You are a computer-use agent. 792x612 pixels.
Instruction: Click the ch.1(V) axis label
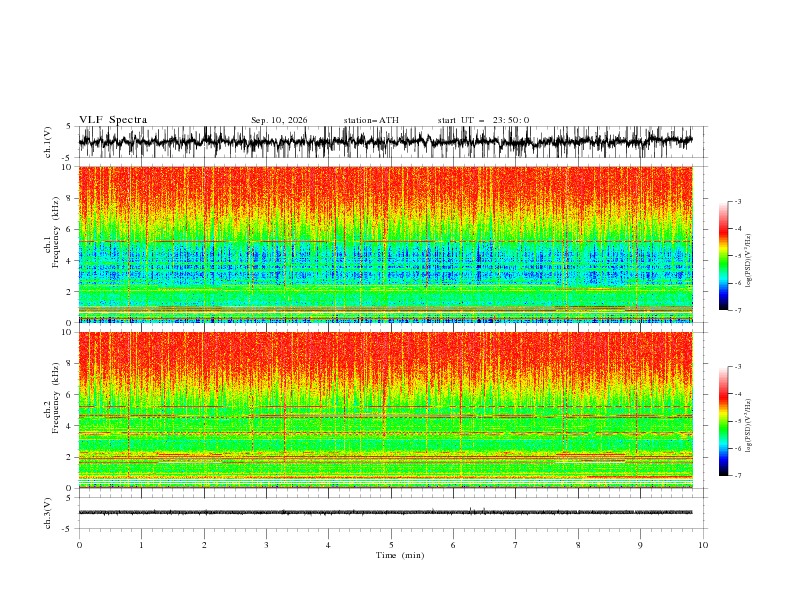[48, 142]
